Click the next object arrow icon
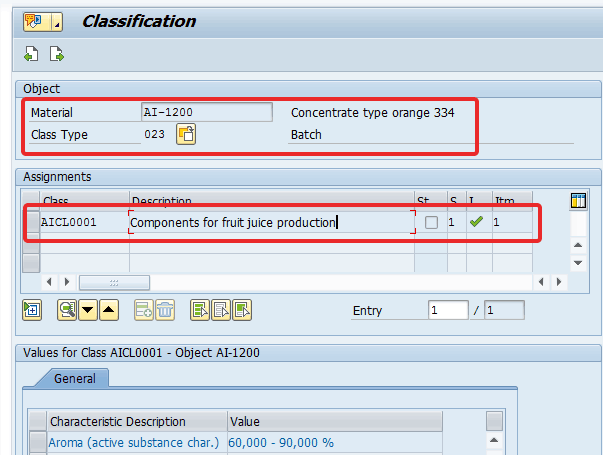The width and height of the screenshot is (603, 455). coord(57,55)
